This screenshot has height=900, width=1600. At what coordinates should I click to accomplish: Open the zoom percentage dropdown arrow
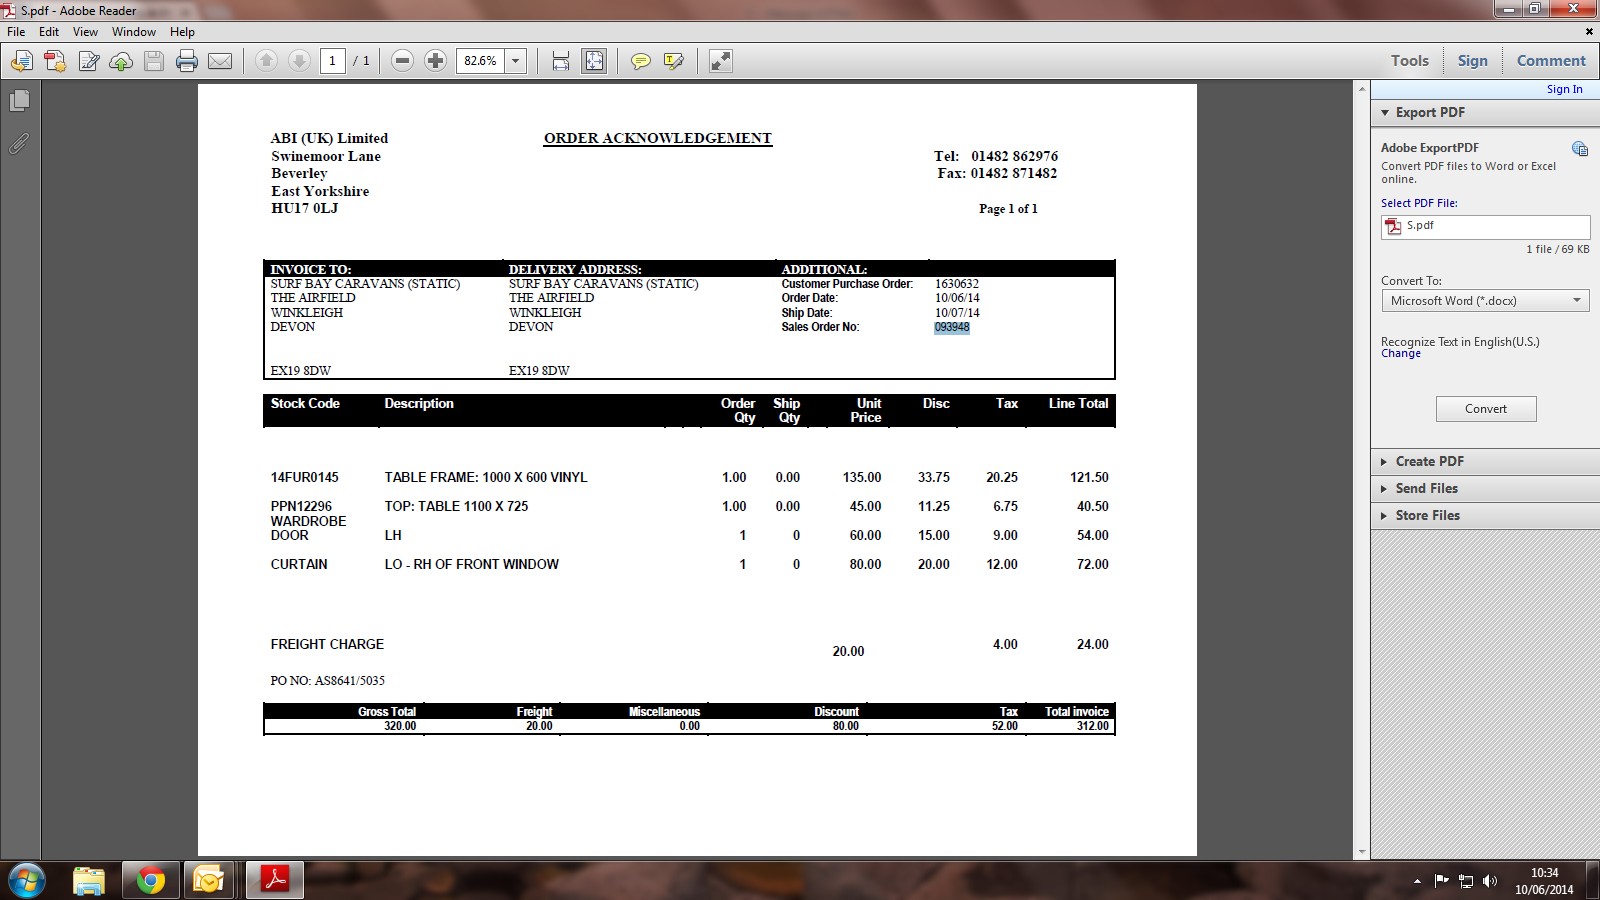516,61
